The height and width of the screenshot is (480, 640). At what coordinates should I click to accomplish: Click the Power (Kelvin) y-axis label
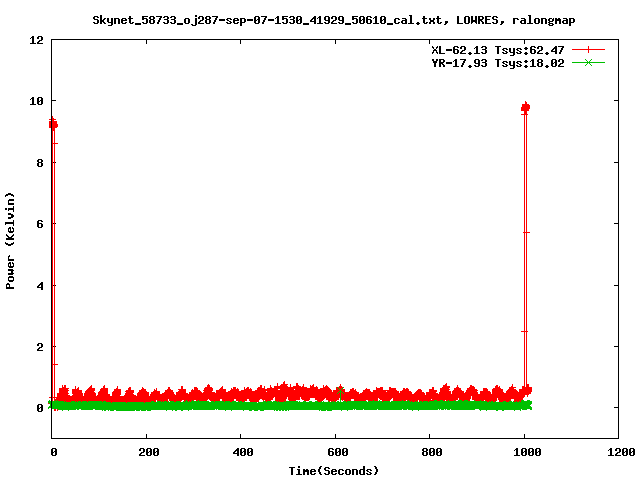pos(10,241)
